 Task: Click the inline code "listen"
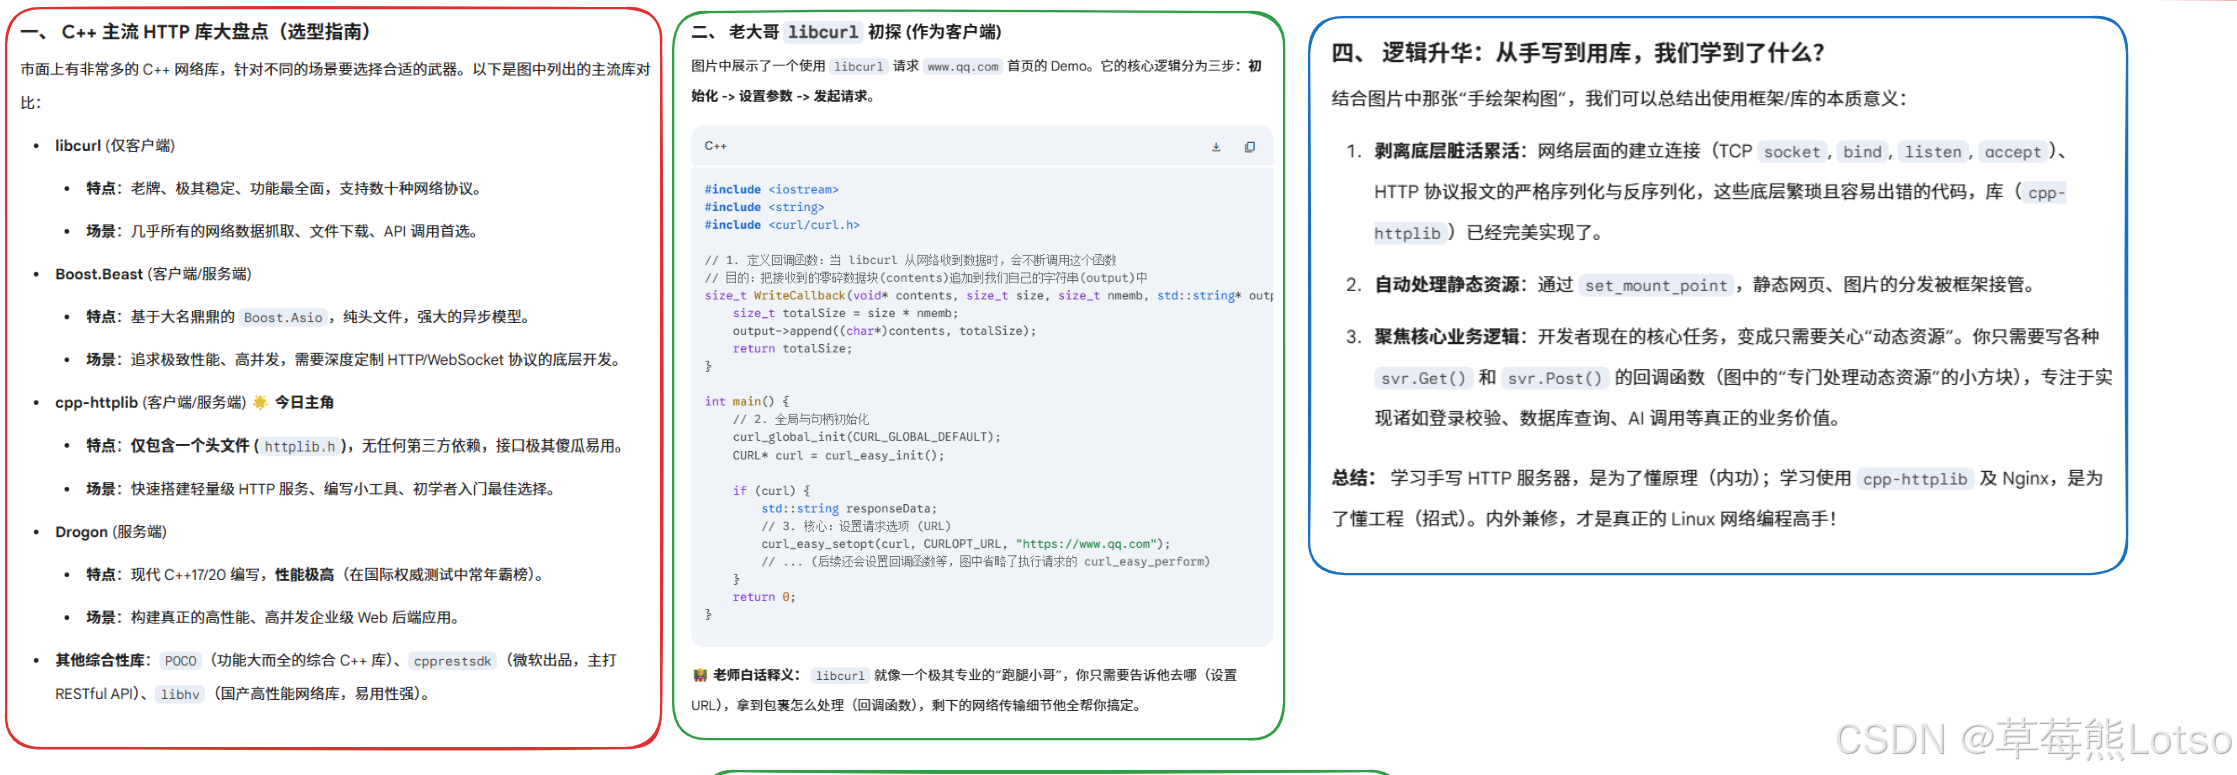click(1933, 152)
